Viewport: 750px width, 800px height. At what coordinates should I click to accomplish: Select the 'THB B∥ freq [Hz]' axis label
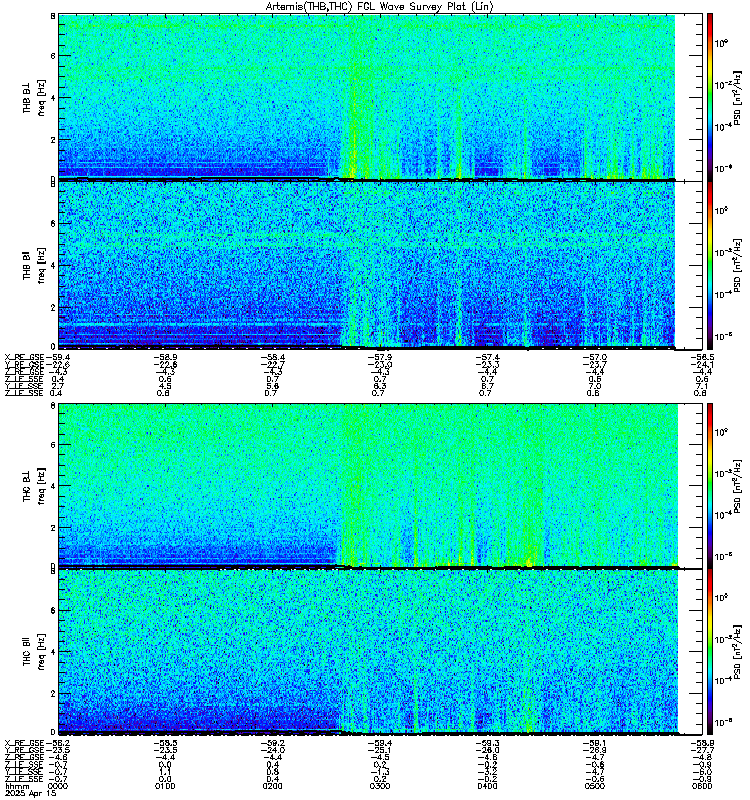point(34,265)
